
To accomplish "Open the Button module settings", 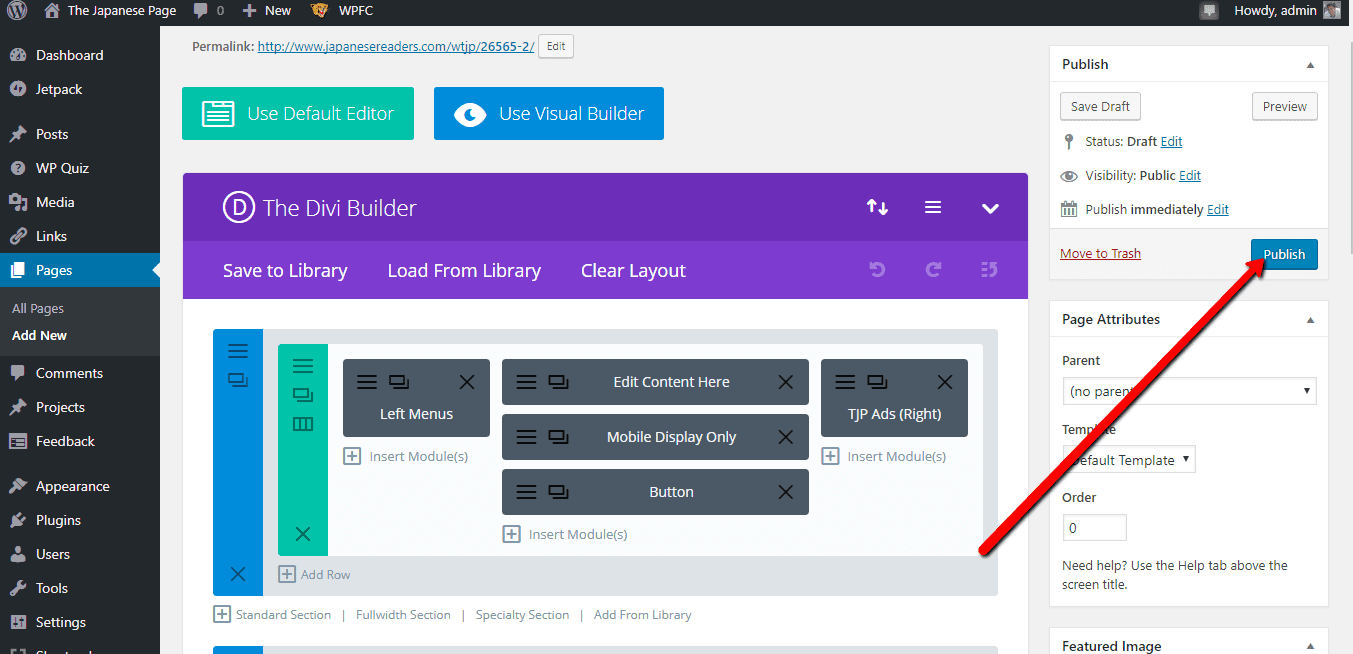I will point(526,492).
